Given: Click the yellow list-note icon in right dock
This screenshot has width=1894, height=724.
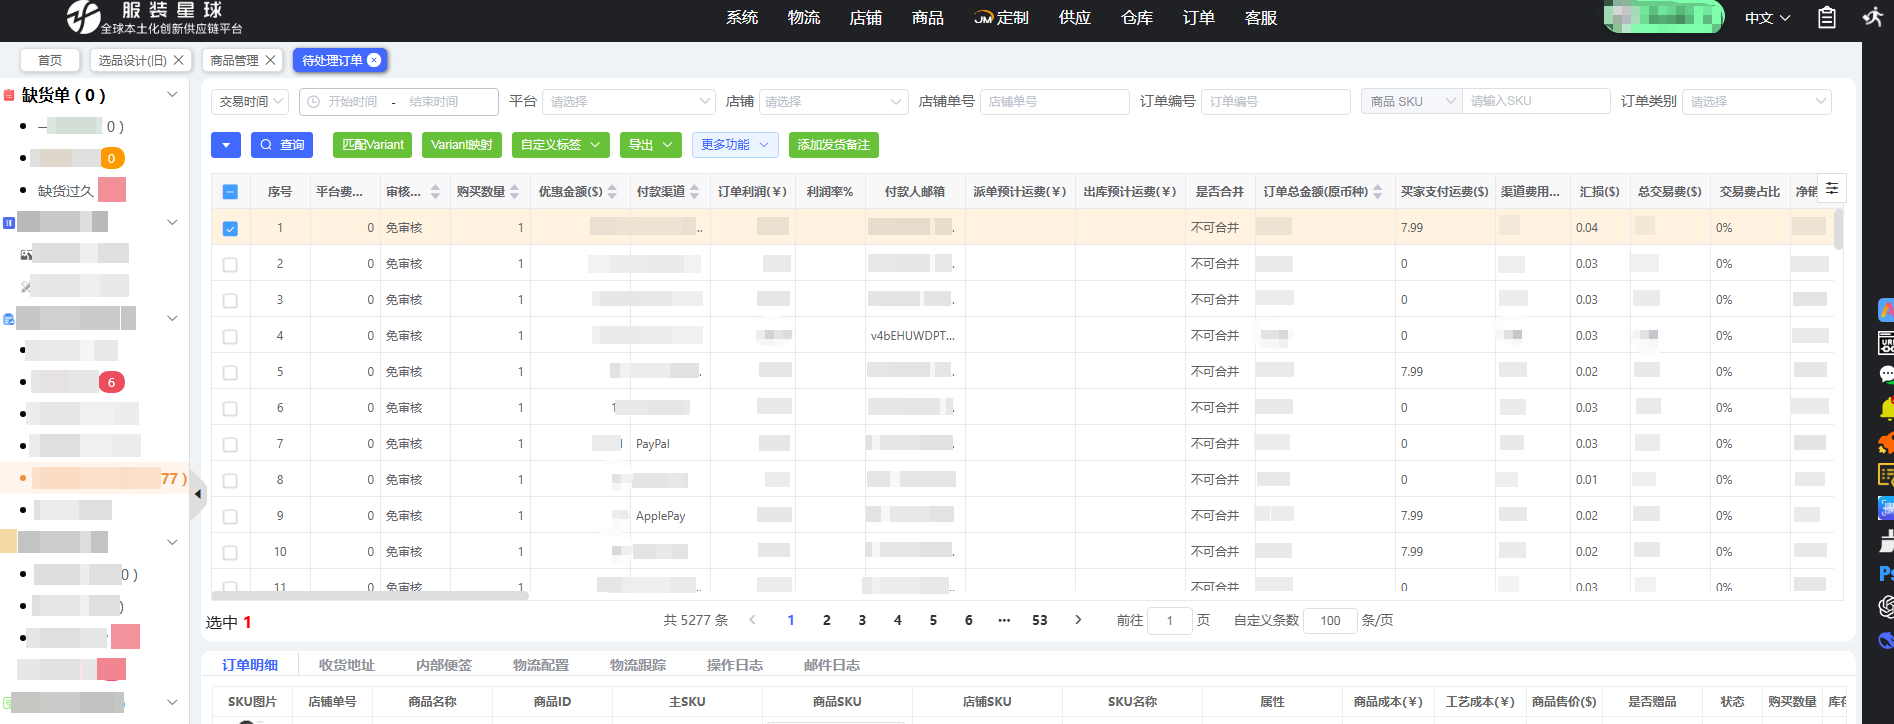Looking at the screenshot, I should point(1886,474).
